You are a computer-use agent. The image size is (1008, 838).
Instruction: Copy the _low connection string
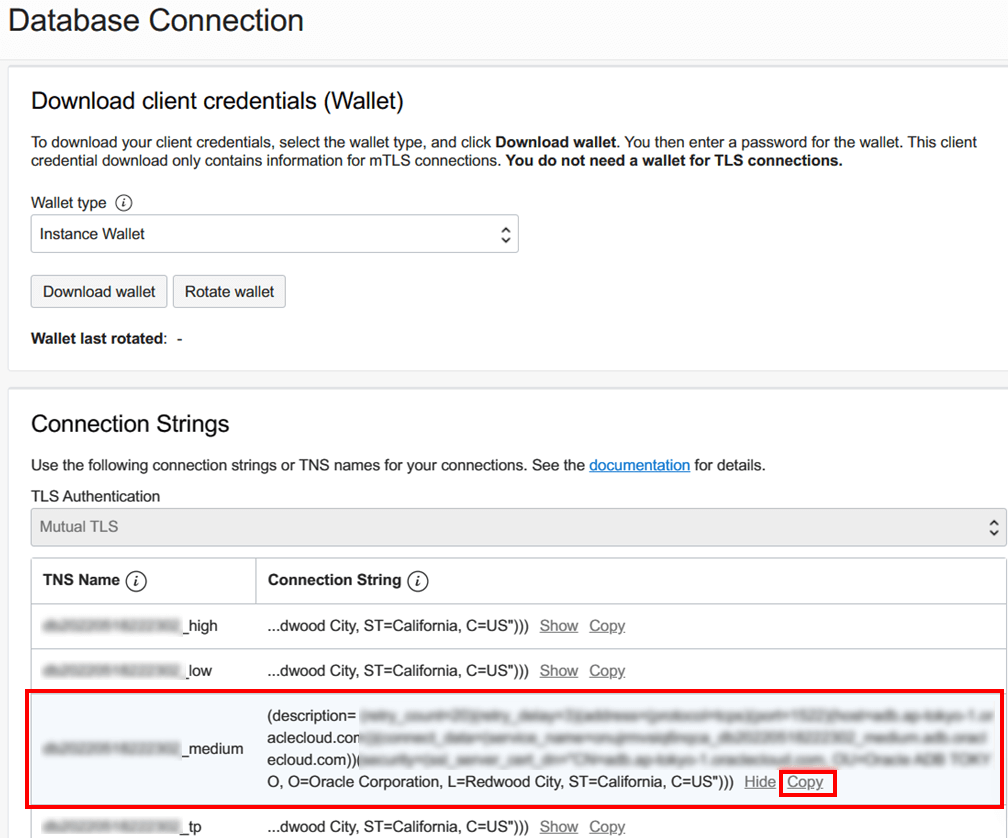click(607, 671)
